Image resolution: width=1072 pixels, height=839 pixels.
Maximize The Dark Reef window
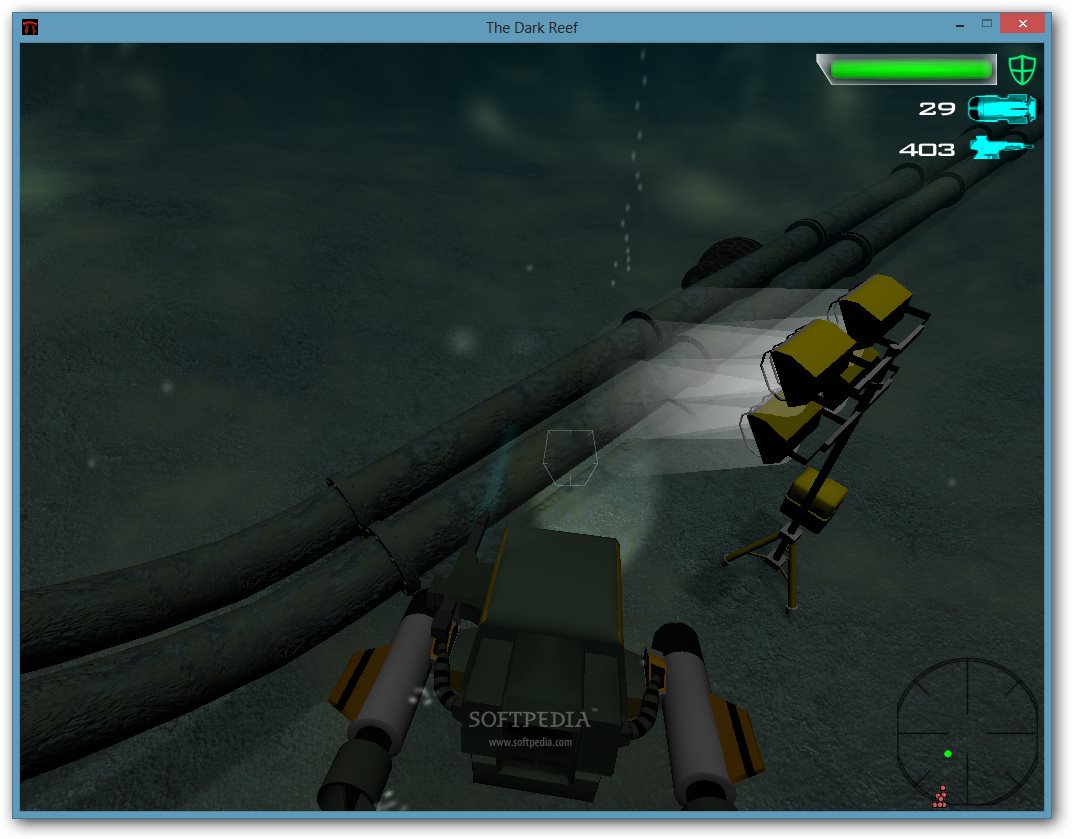[x=987, y=24]
